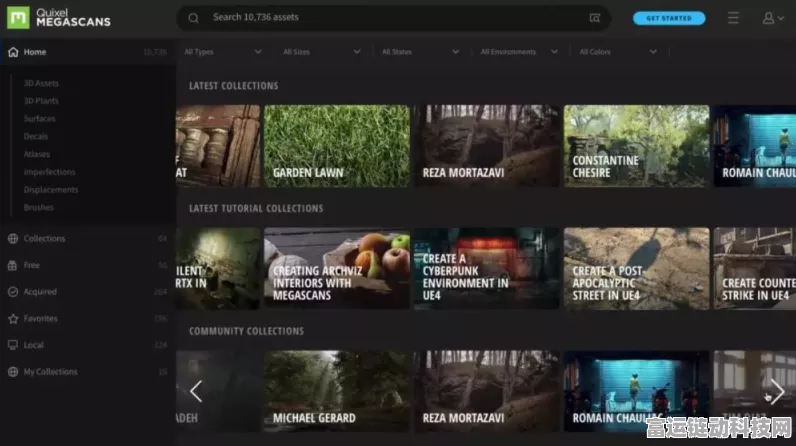Open Reza Mortazavi in Community Collections

(487, 391)
